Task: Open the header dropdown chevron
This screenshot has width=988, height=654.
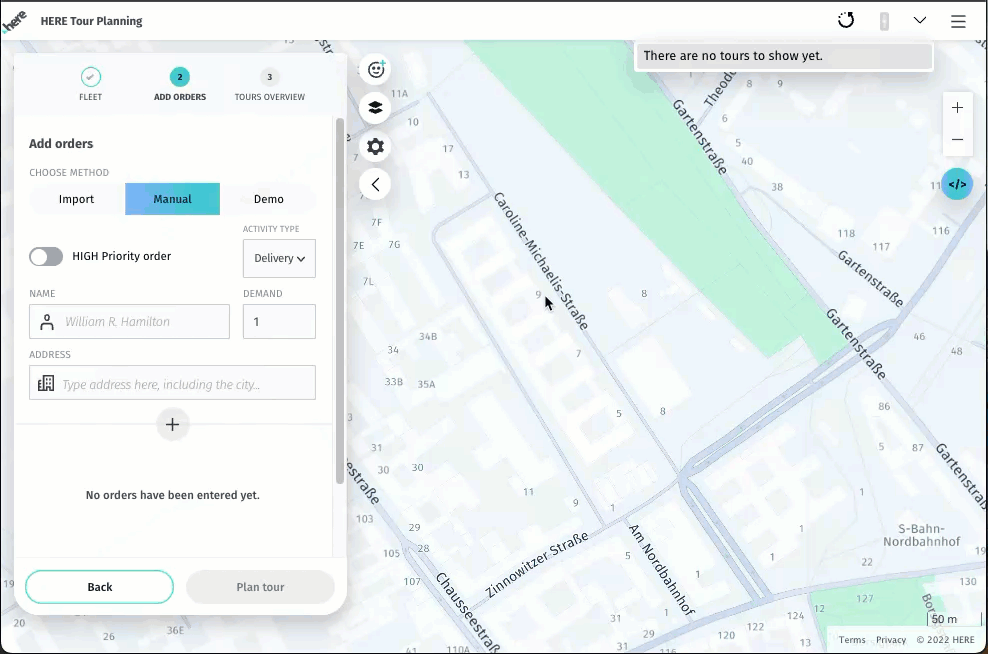Action: coord(920,20)
